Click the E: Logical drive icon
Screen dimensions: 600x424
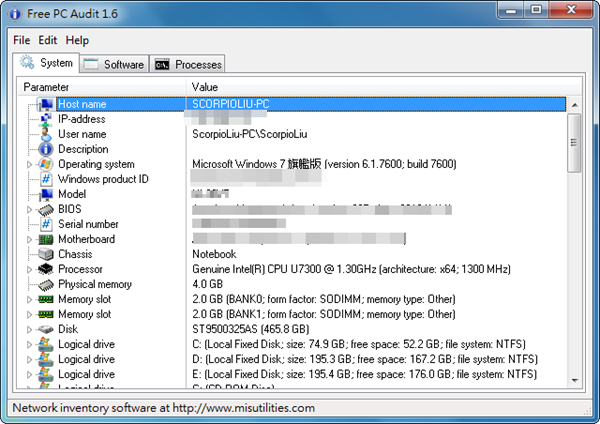tap(46, 374)
